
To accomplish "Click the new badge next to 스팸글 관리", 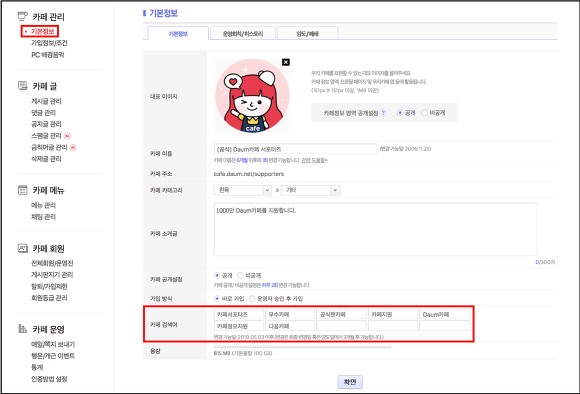I will pyautogui.click(x=67, y=136).
